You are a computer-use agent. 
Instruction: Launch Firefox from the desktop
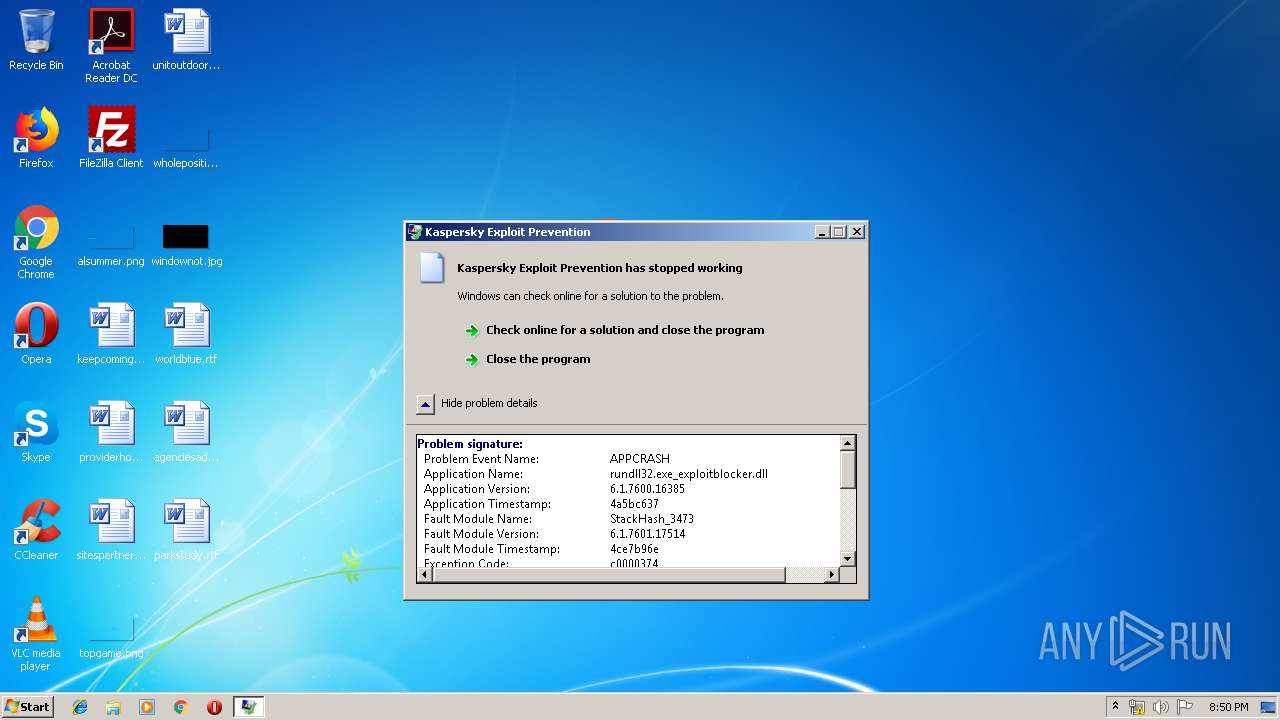(36, 138)
